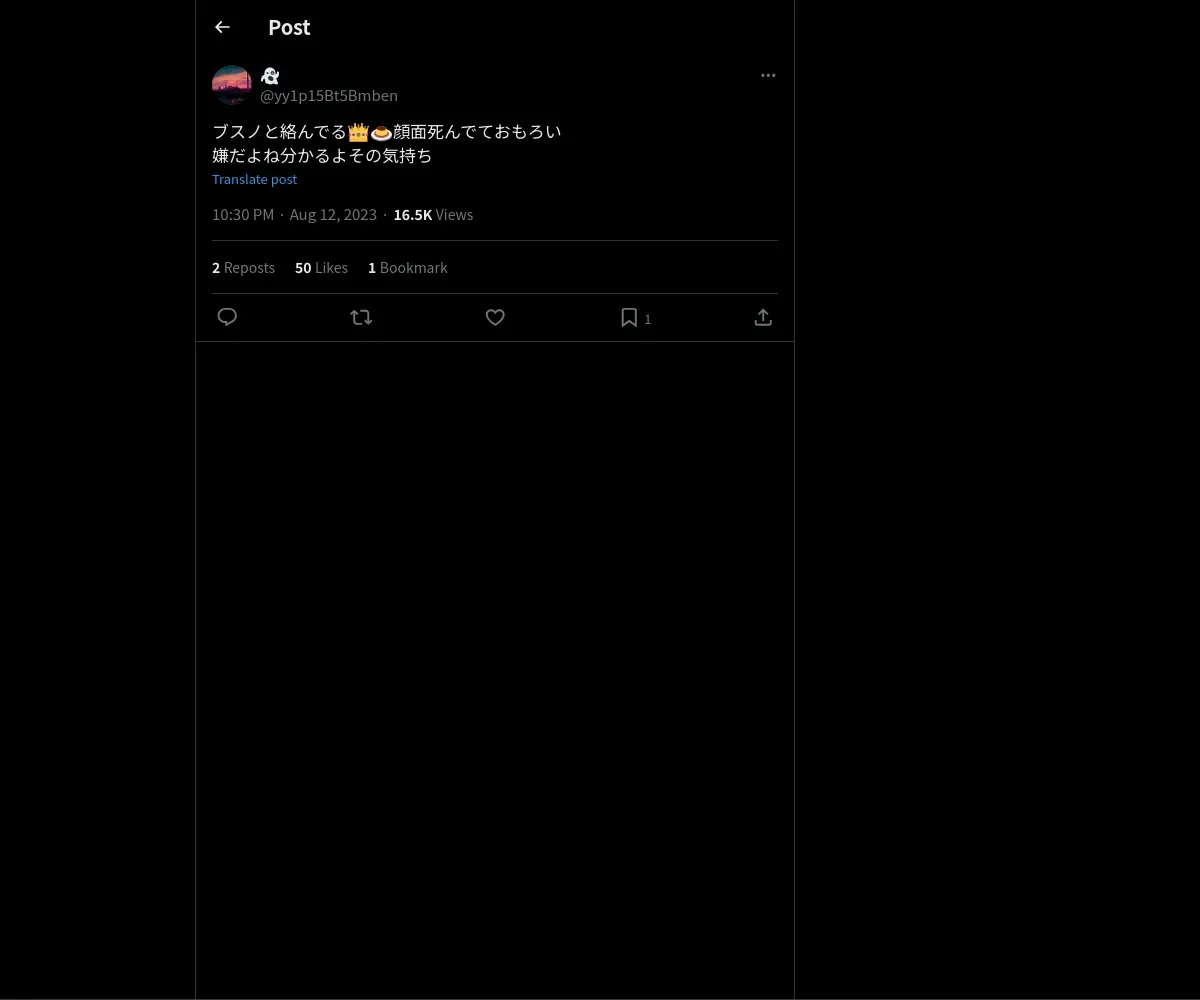Show the 50 Likes list
Image resolution: width=1200 pixels, height=1000 pixels.
point(321,267)
